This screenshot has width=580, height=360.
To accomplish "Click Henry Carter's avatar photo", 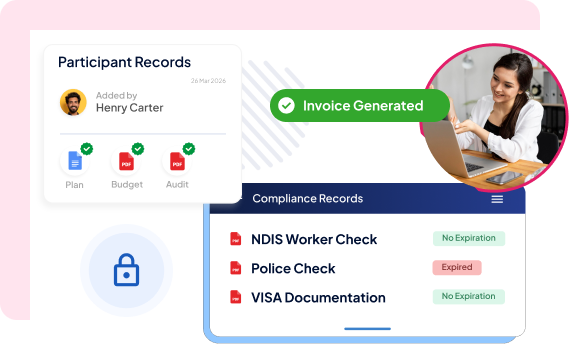I will [x=73, y=102].
